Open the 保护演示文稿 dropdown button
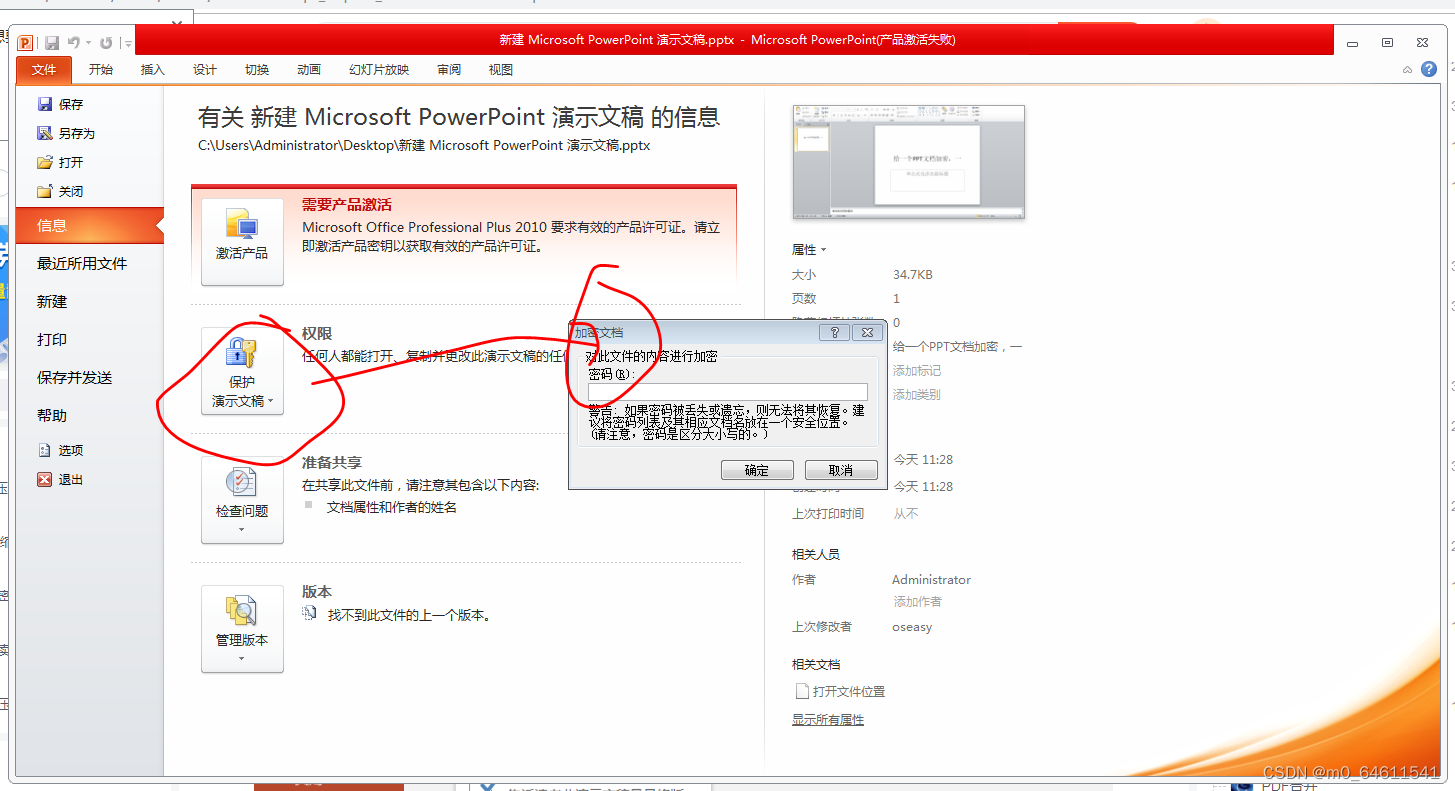Image resolution: width=1455 pixels, height=791 pixels. point(242,371)
